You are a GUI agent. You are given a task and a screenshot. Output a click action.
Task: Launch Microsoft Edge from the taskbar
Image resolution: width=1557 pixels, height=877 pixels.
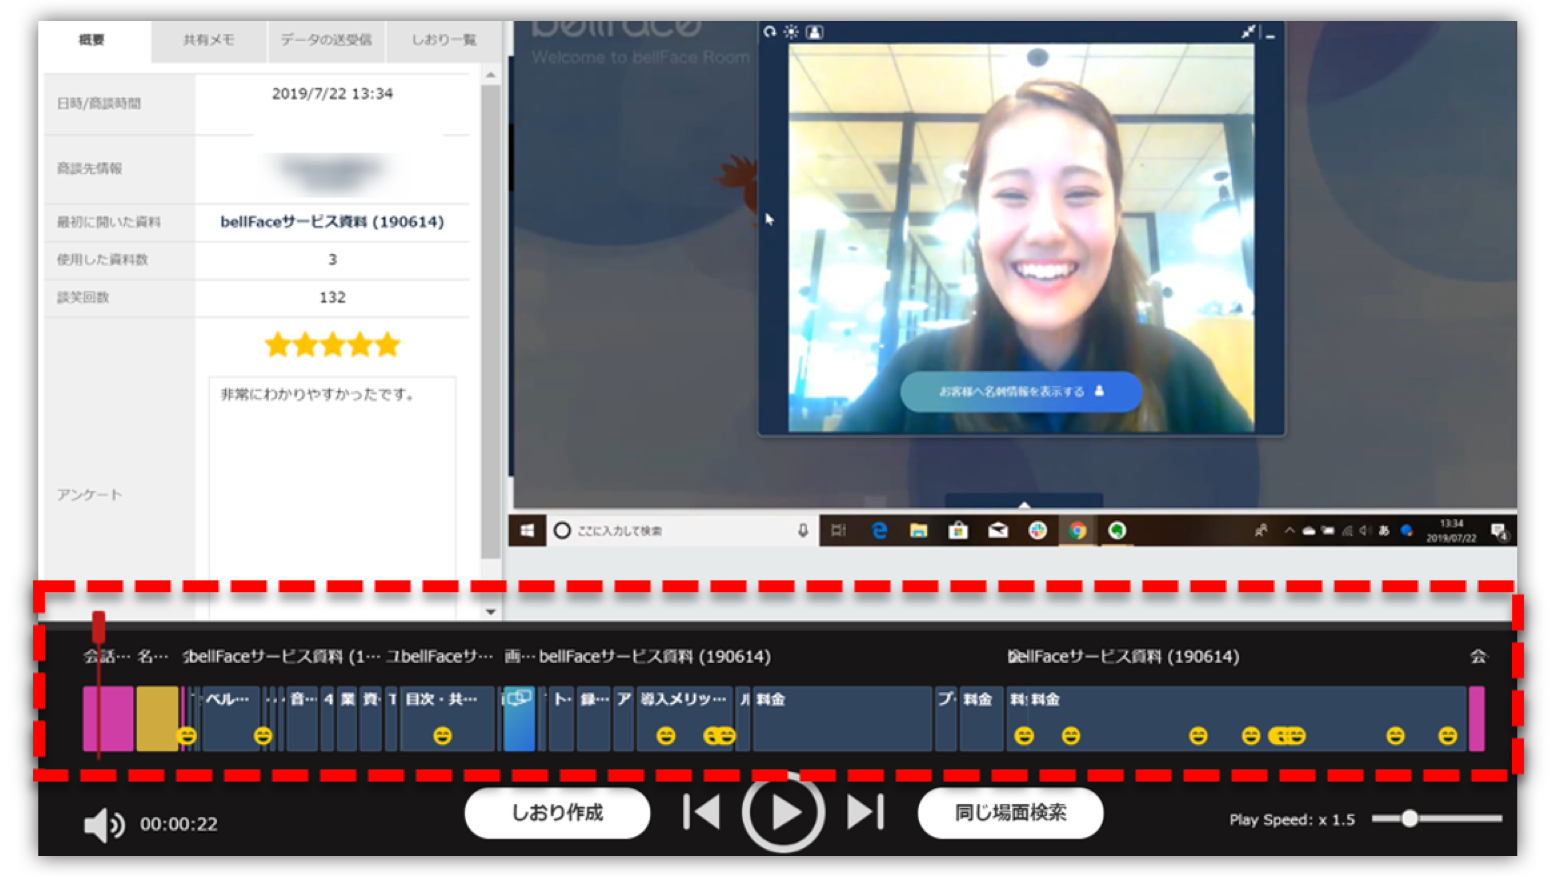(x=879, y=530)
